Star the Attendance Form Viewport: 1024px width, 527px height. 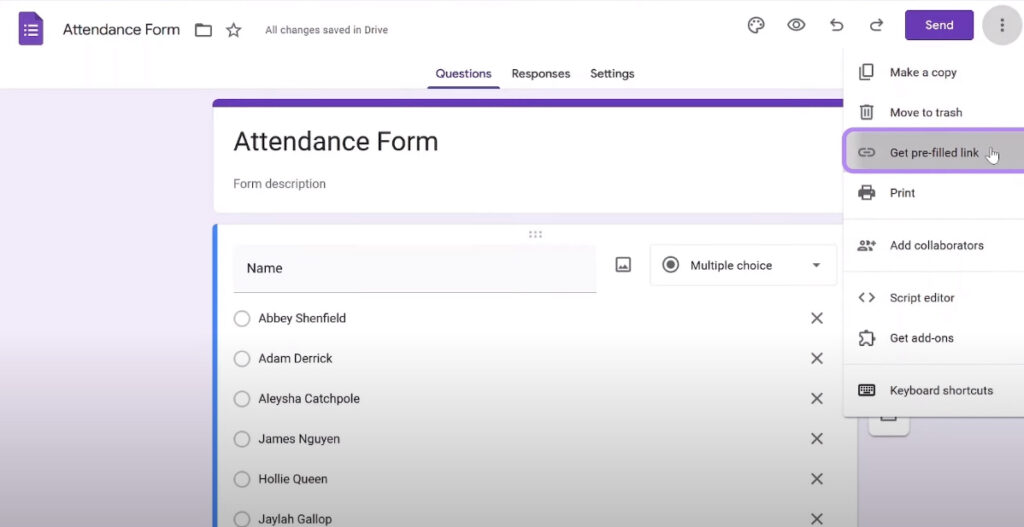coord(234,30)
